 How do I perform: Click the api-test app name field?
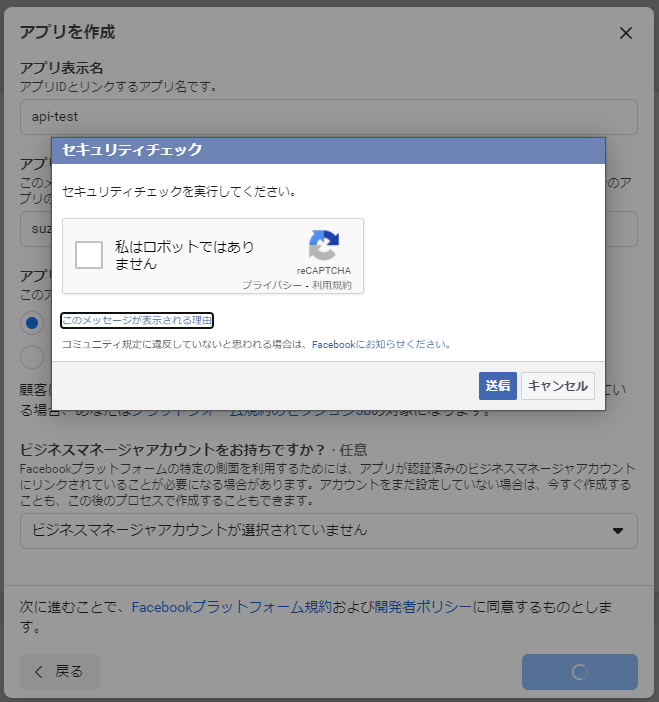(329, 117)
